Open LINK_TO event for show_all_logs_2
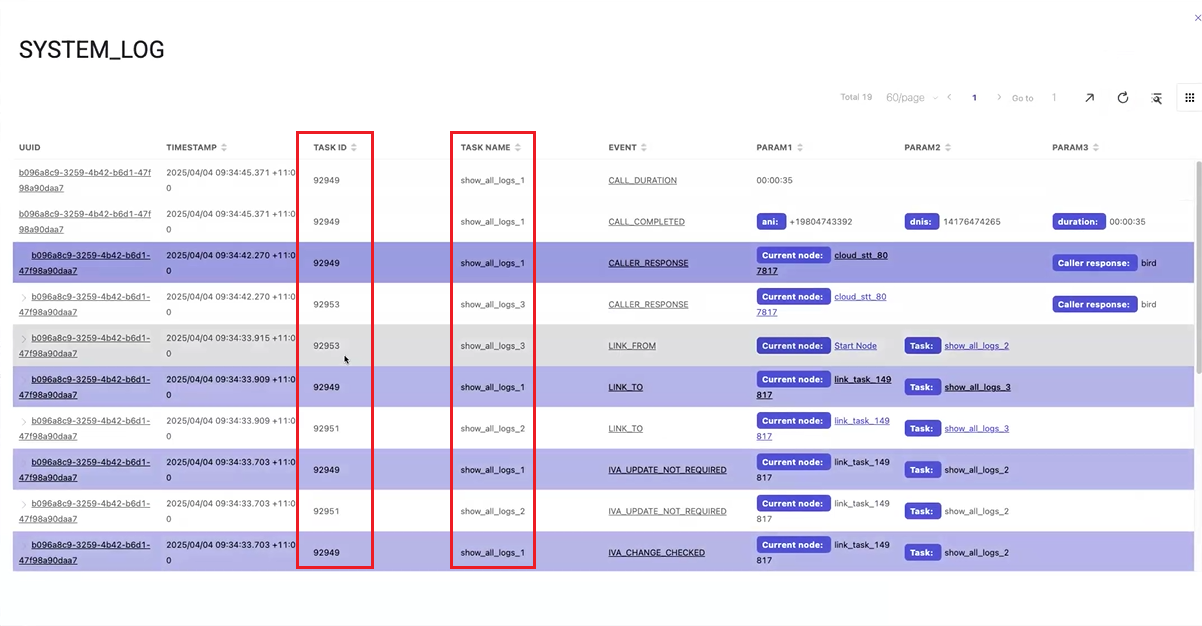The height and width of the screenshot is (626, 1202). (625, 429)
